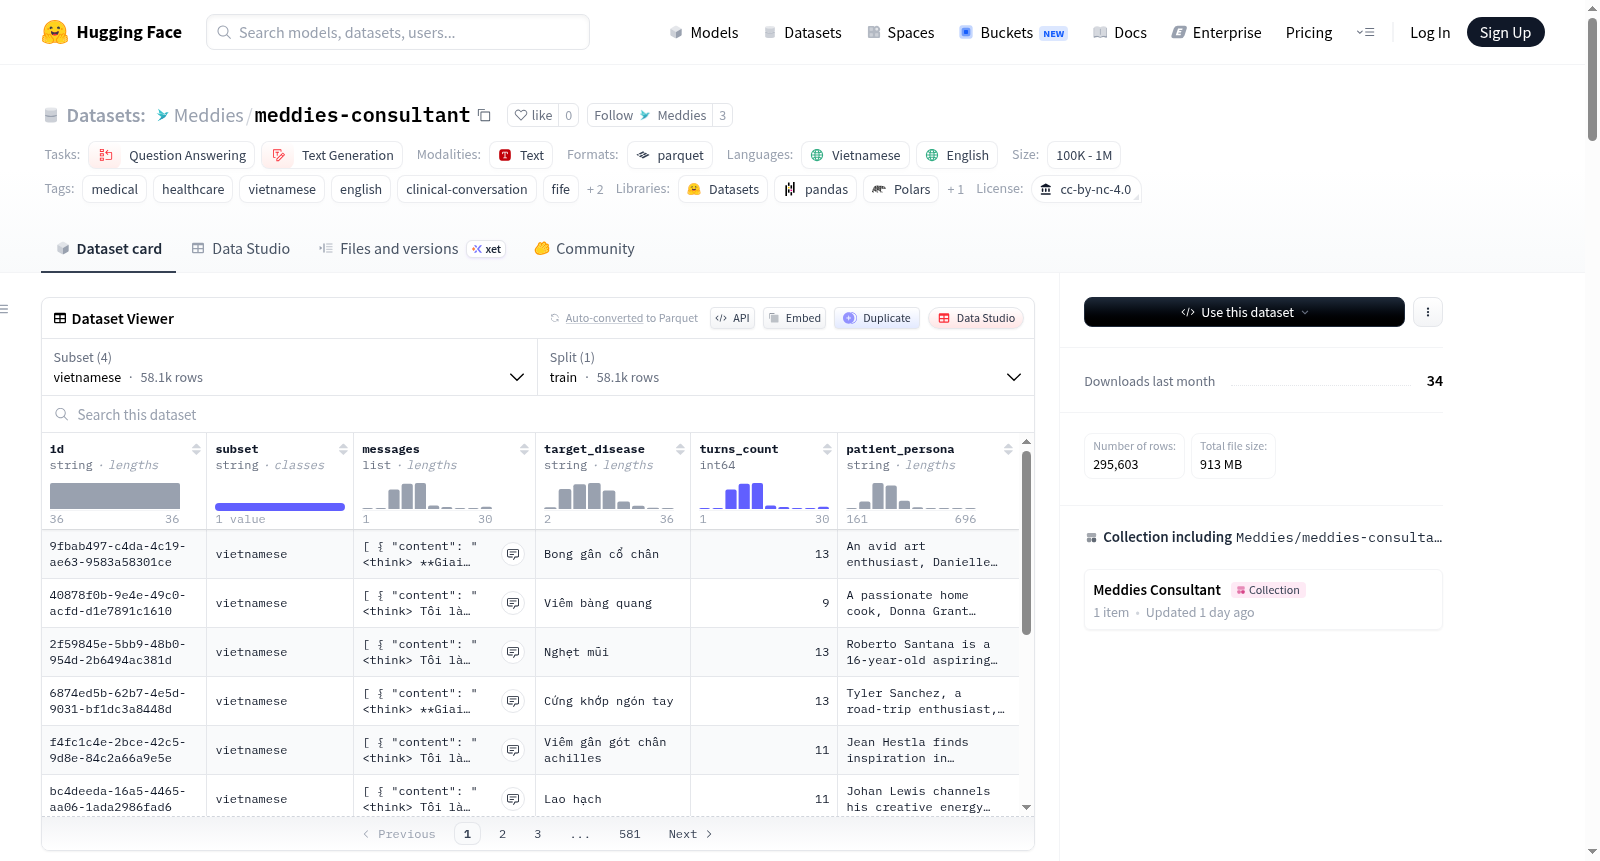Sort by the target_disease column

(x=680, y=450)
